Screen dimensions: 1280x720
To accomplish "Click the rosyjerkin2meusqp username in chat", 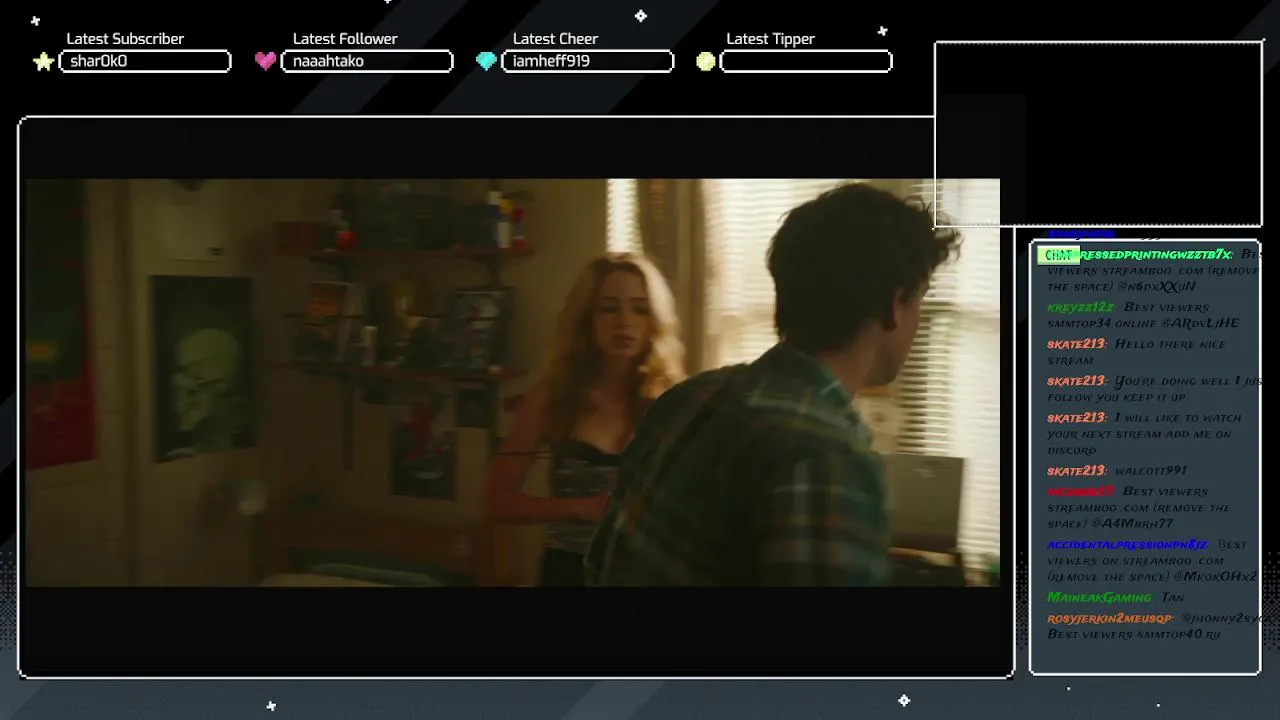I will (x=1109, y=618).
